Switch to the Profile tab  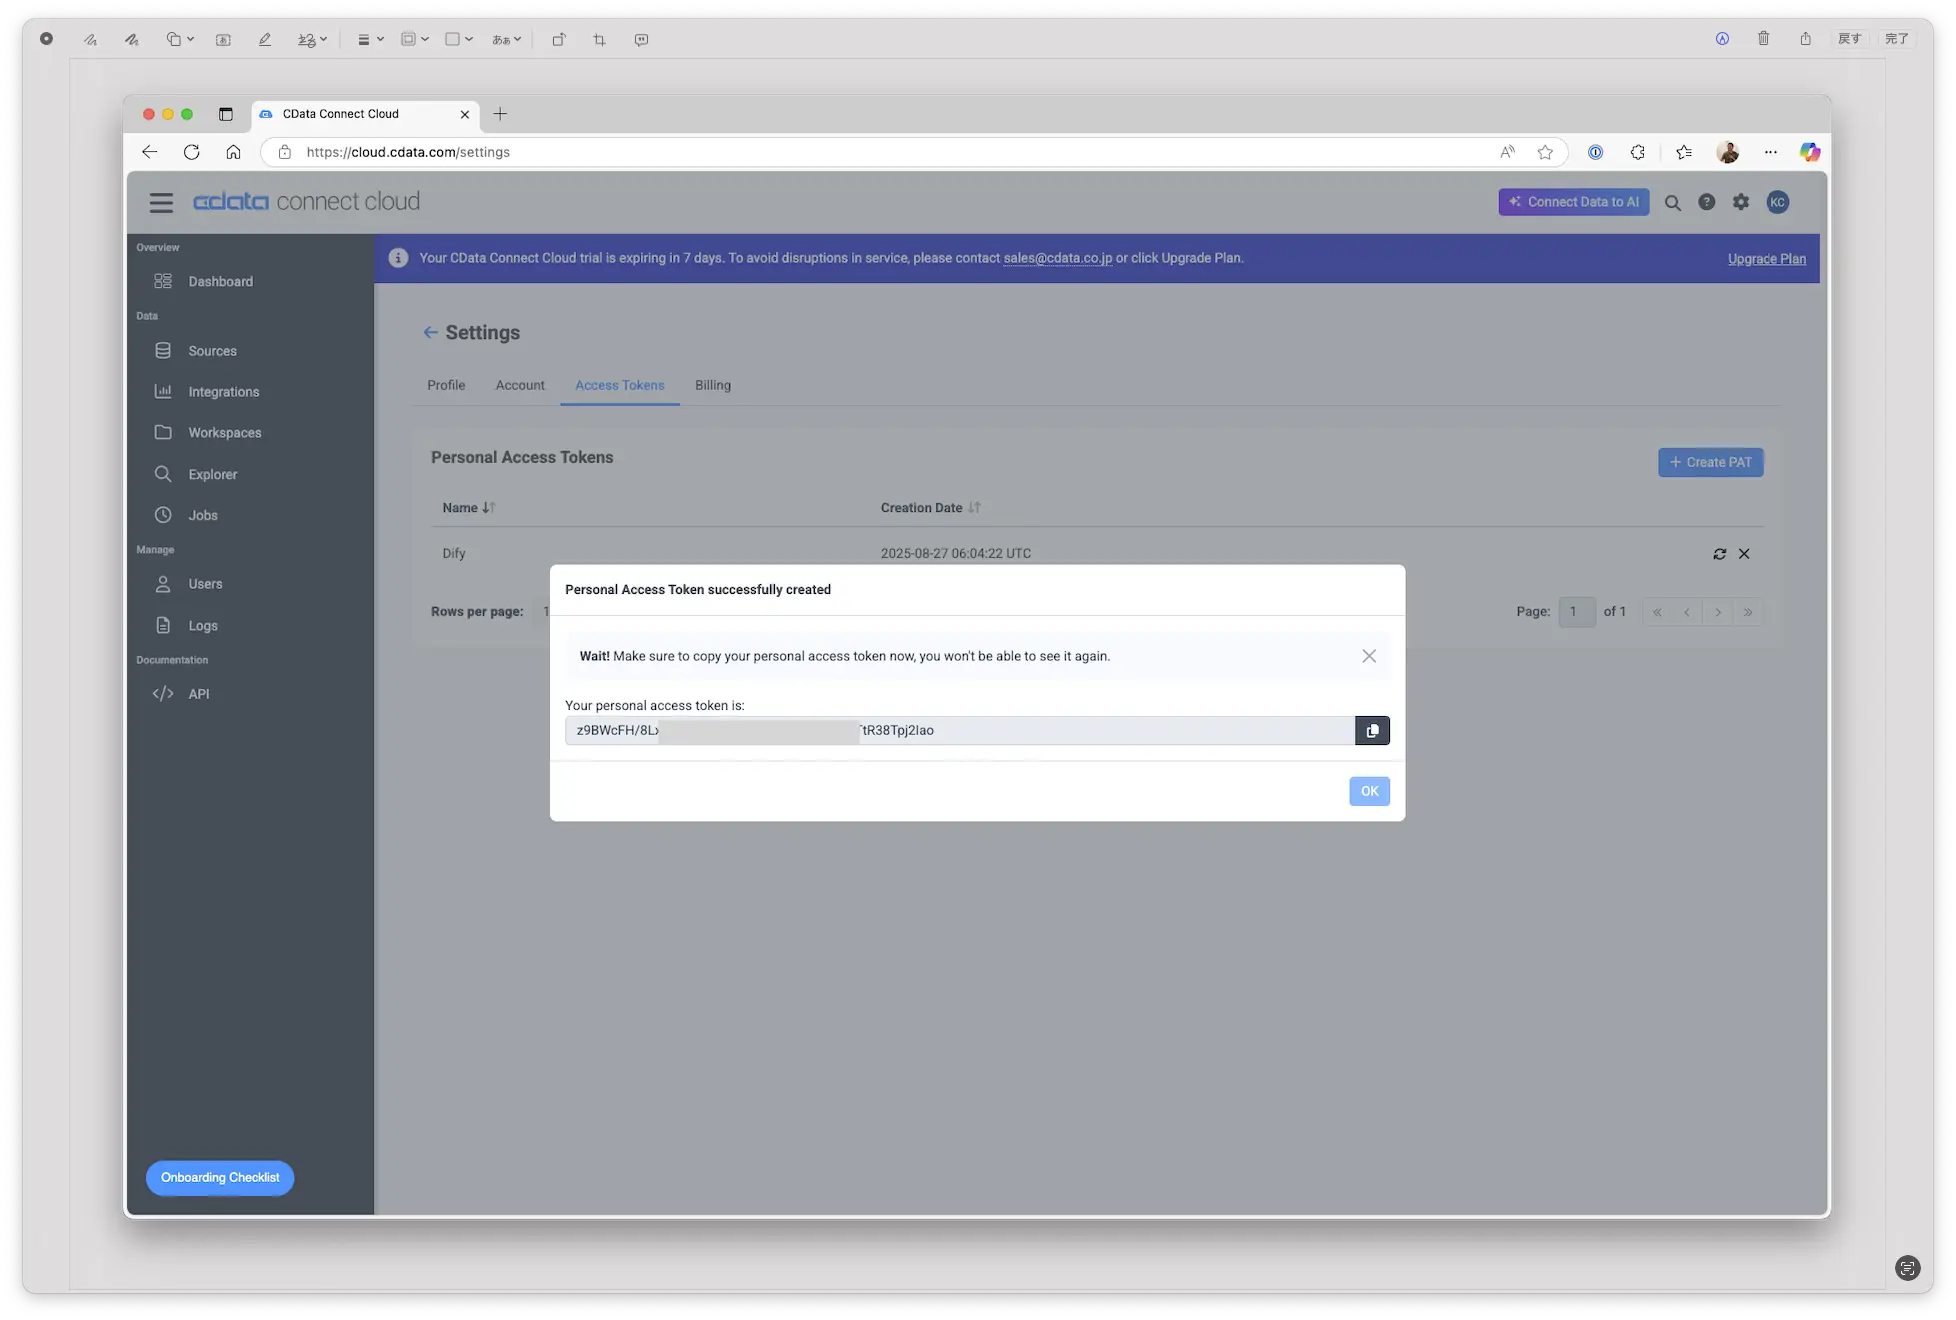click(x=446, y=385)
